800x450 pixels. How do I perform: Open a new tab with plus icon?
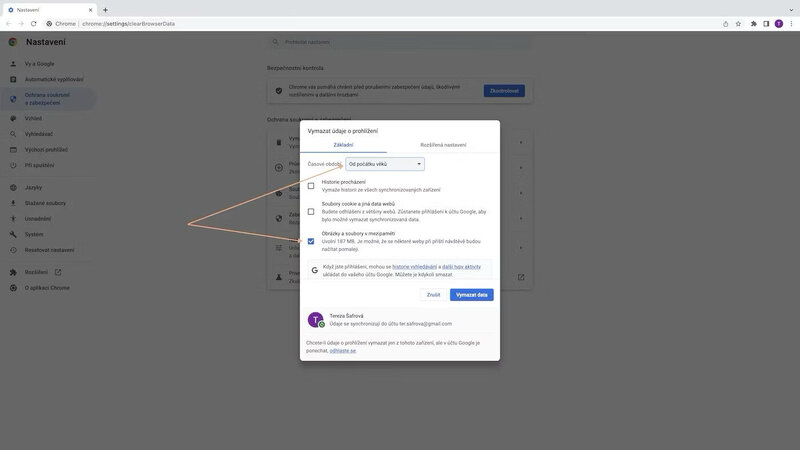[x=105, y=9]
